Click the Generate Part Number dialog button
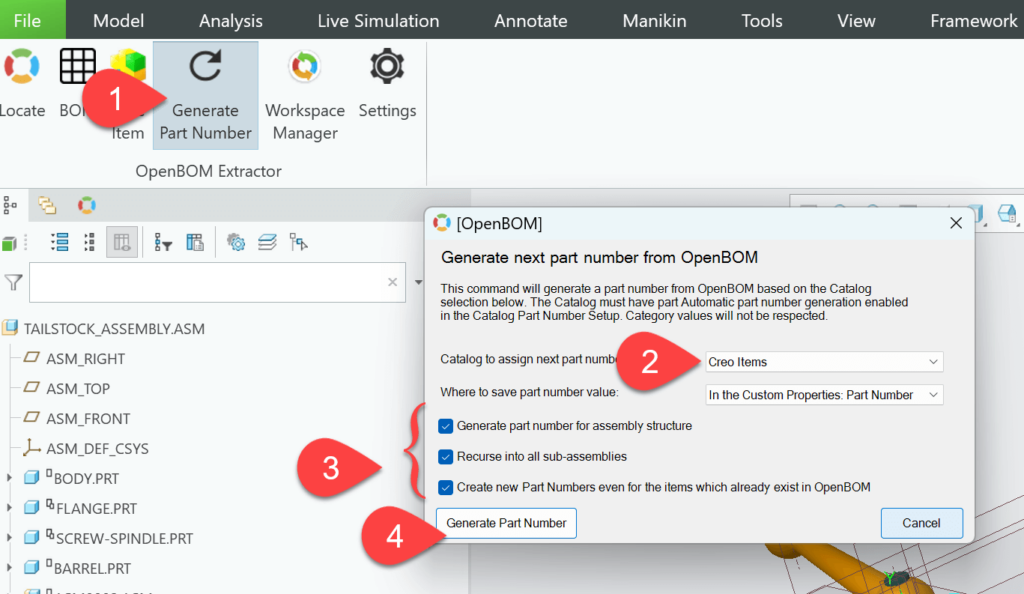This screenshot has height=594, width=1024. pyautogui.click(x=506, y=523)
